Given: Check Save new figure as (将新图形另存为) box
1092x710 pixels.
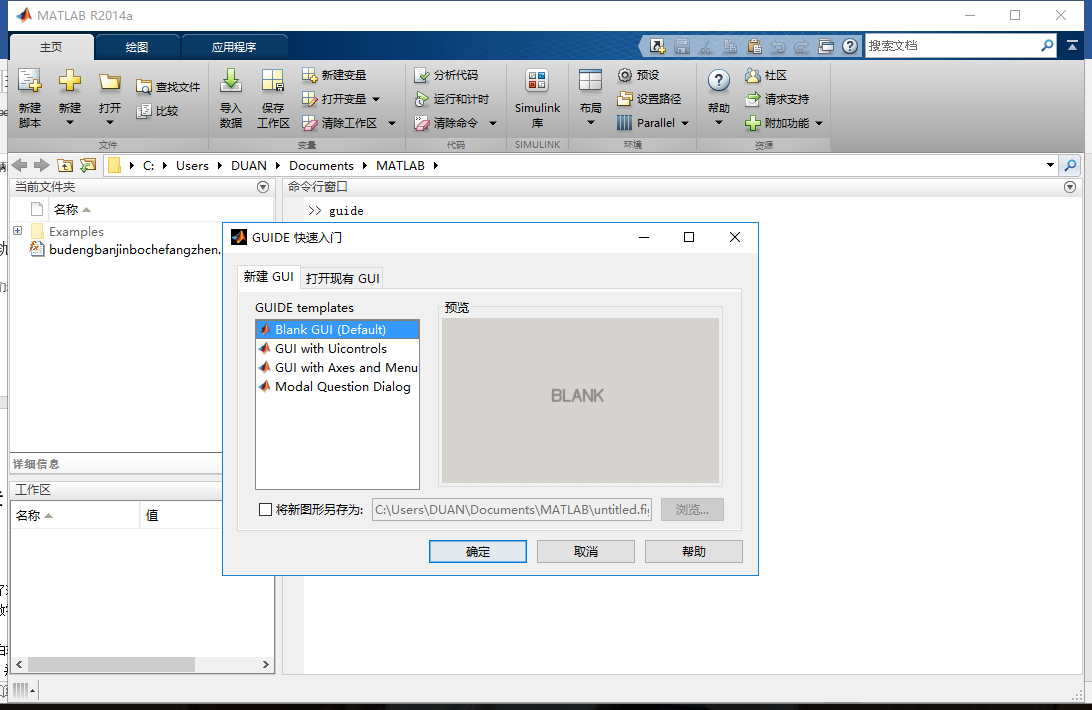Looking at the screenshot, I should (x=265, y=509).
